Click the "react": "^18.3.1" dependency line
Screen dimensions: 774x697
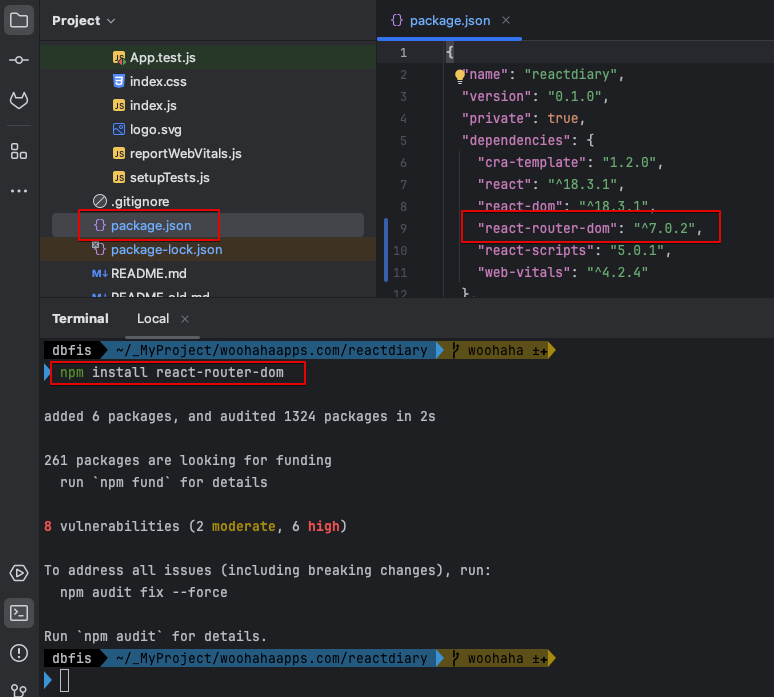pyautogui.click(x=550, y=185)
